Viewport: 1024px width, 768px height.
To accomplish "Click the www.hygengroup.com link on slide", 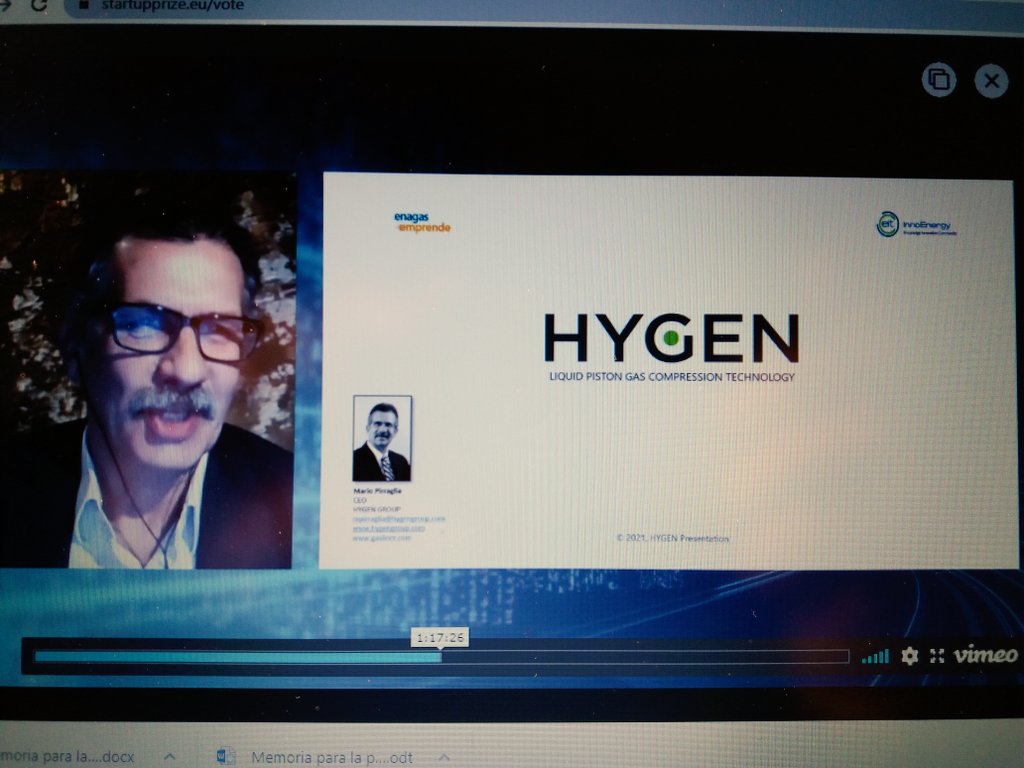I will [389, 528].
